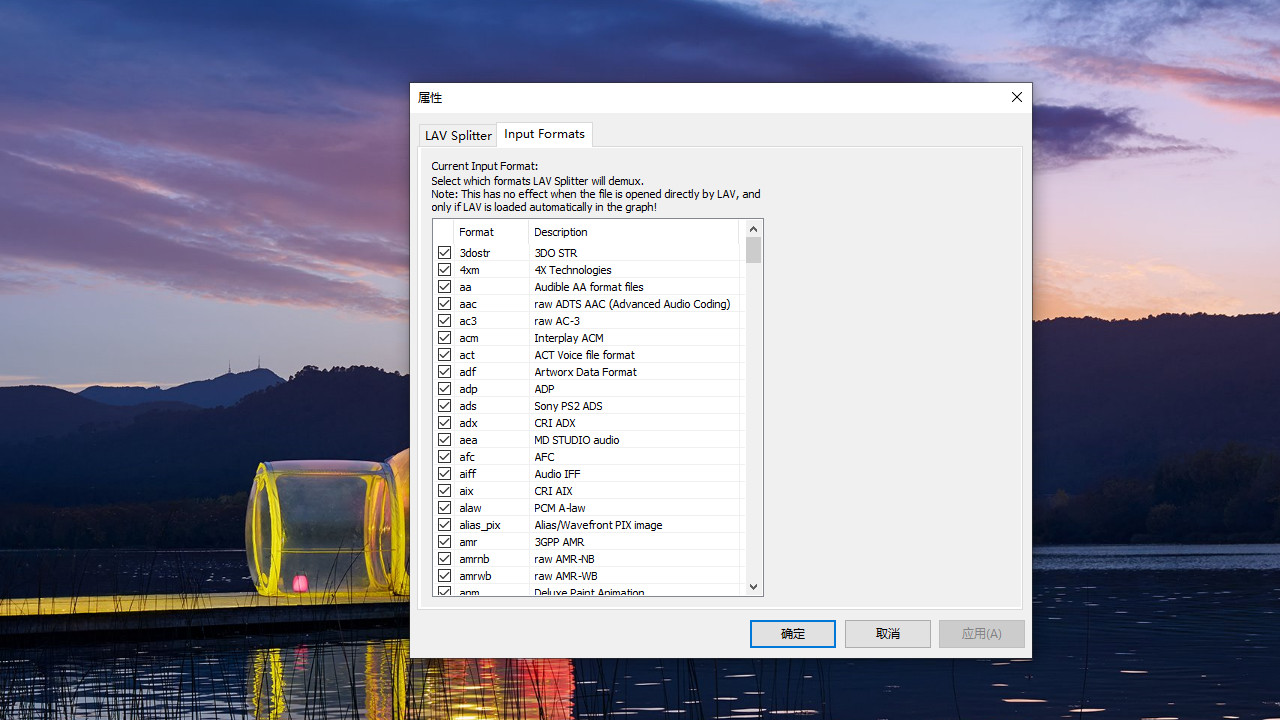1280x720 pixels.
Task: Uncheck the amrwb raw AMR-WB checkbox
Action: pos(444,576)
